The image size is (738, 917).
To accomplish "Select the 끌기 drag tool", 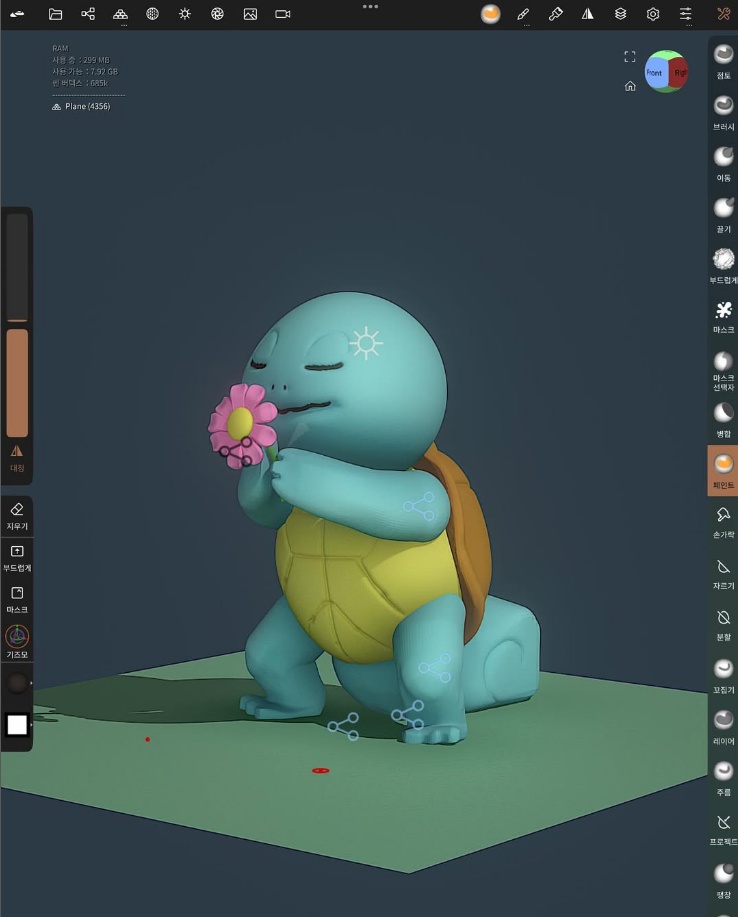I will pyautogui.click(x=723, y=215).
